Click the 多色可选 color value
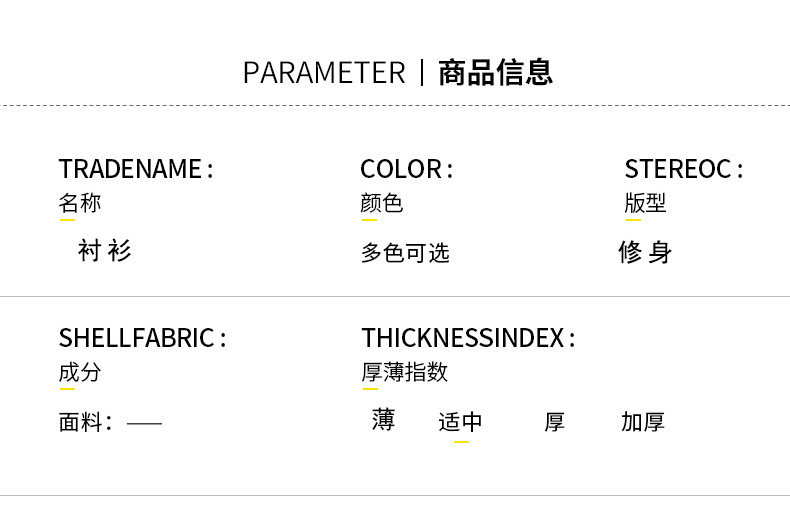This screenshot has width=790, height=527. 405,253
